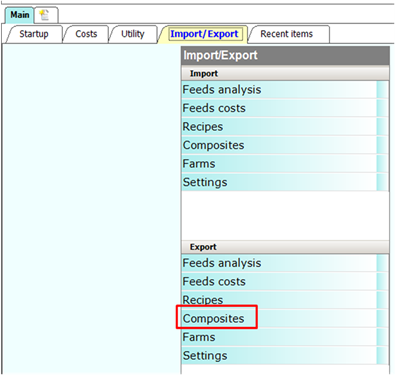
Task: Open Settings under Import
Action: pos(285,182)
